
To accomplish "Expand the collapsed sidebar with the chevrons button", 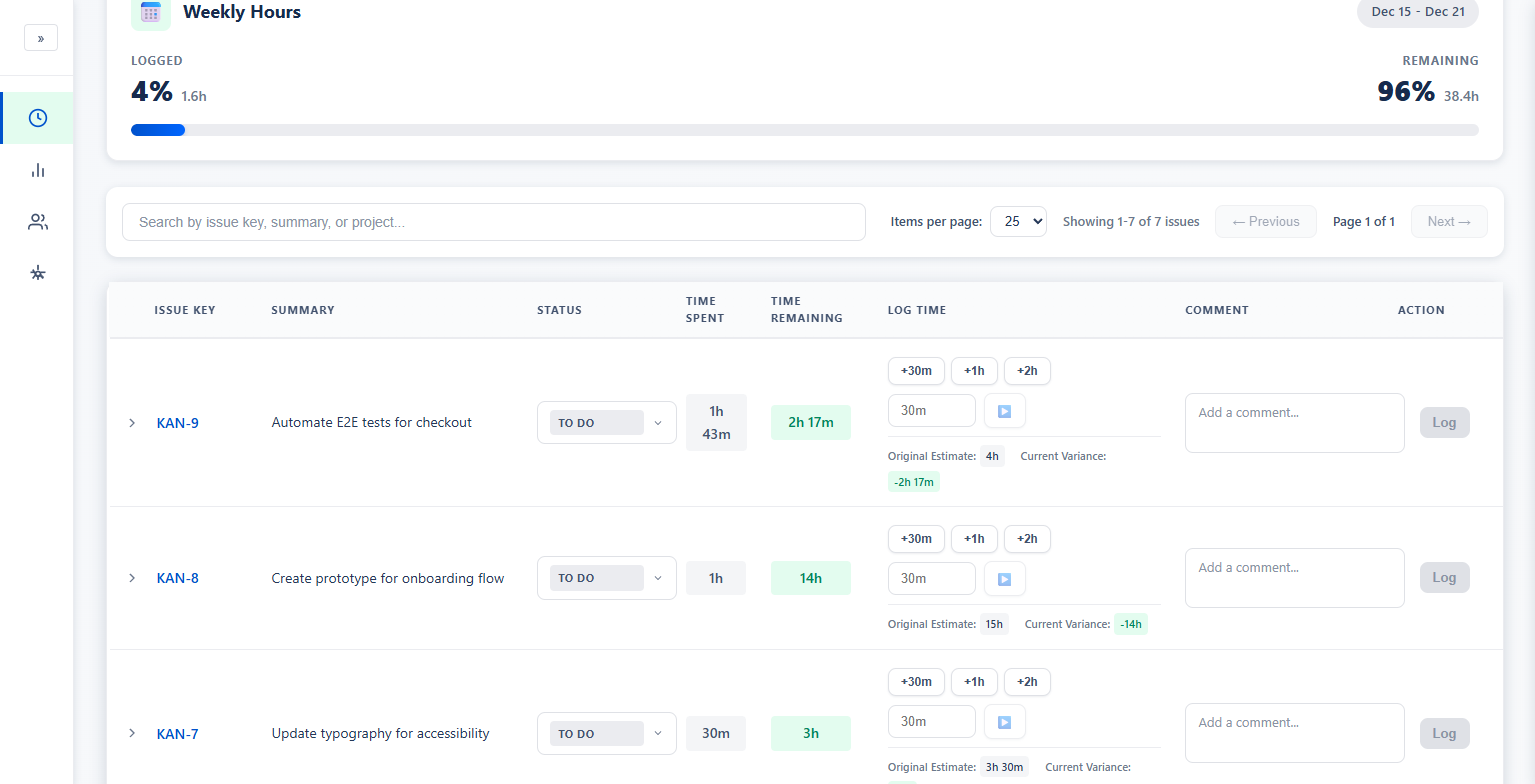I will (x=41, y=37).
